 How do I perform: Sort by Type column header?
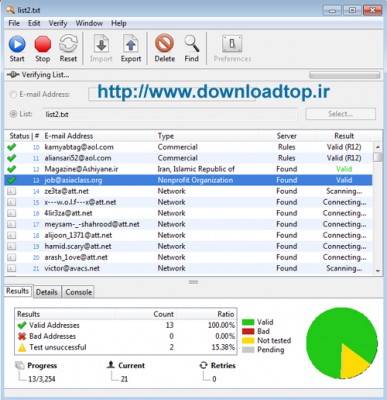[166, 136]
